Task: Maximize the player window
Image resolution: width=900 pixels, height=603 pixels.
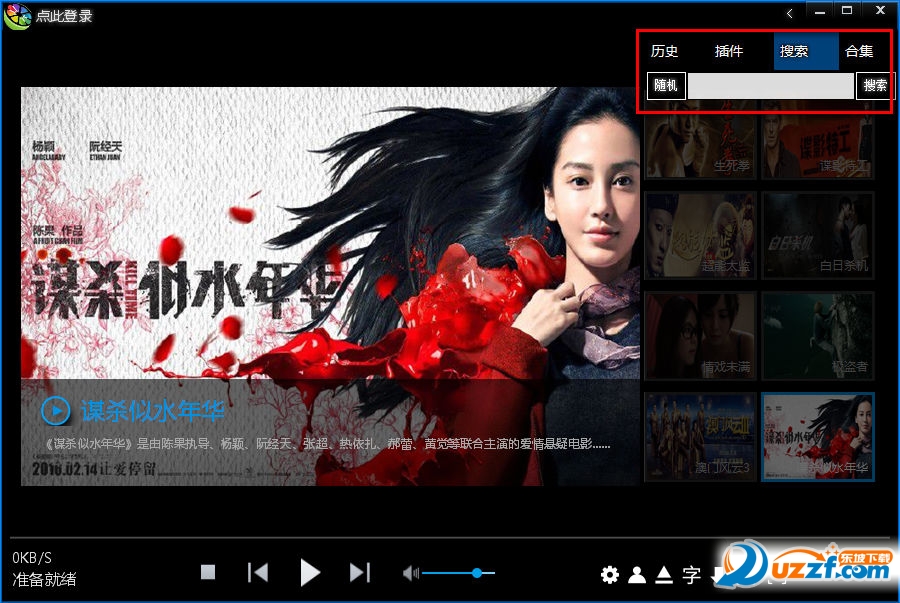Action: point(847,11)
